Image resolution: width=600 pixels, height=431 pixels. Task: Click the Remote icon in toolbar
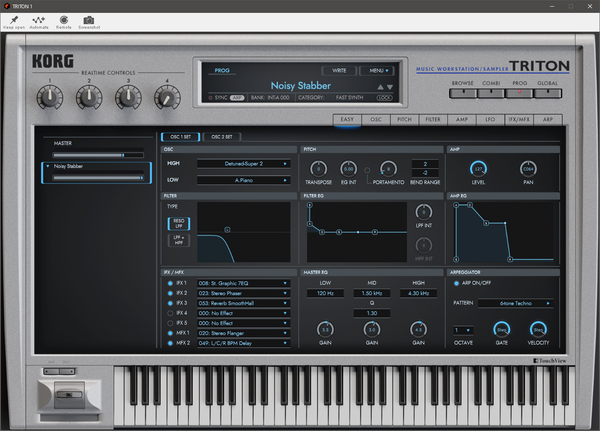[64, 20]
